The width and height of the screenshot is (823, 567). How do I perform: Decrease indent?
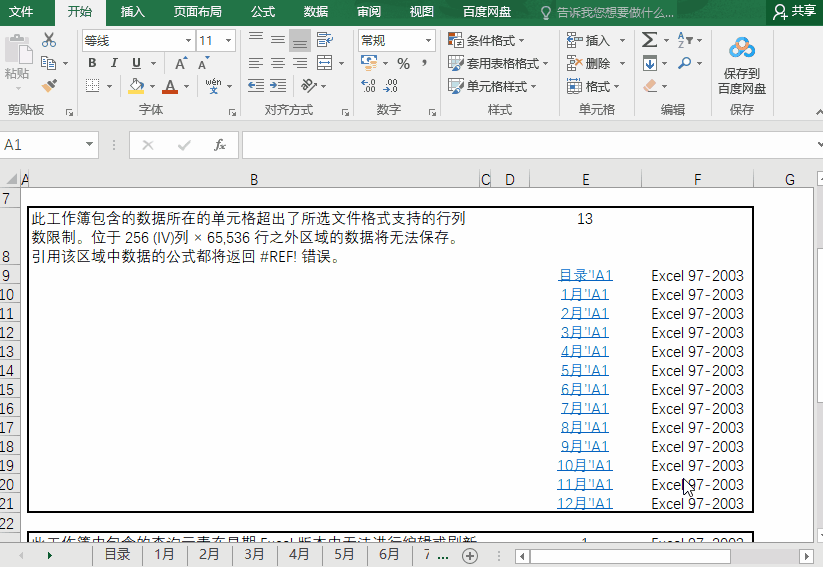[256, 86]
